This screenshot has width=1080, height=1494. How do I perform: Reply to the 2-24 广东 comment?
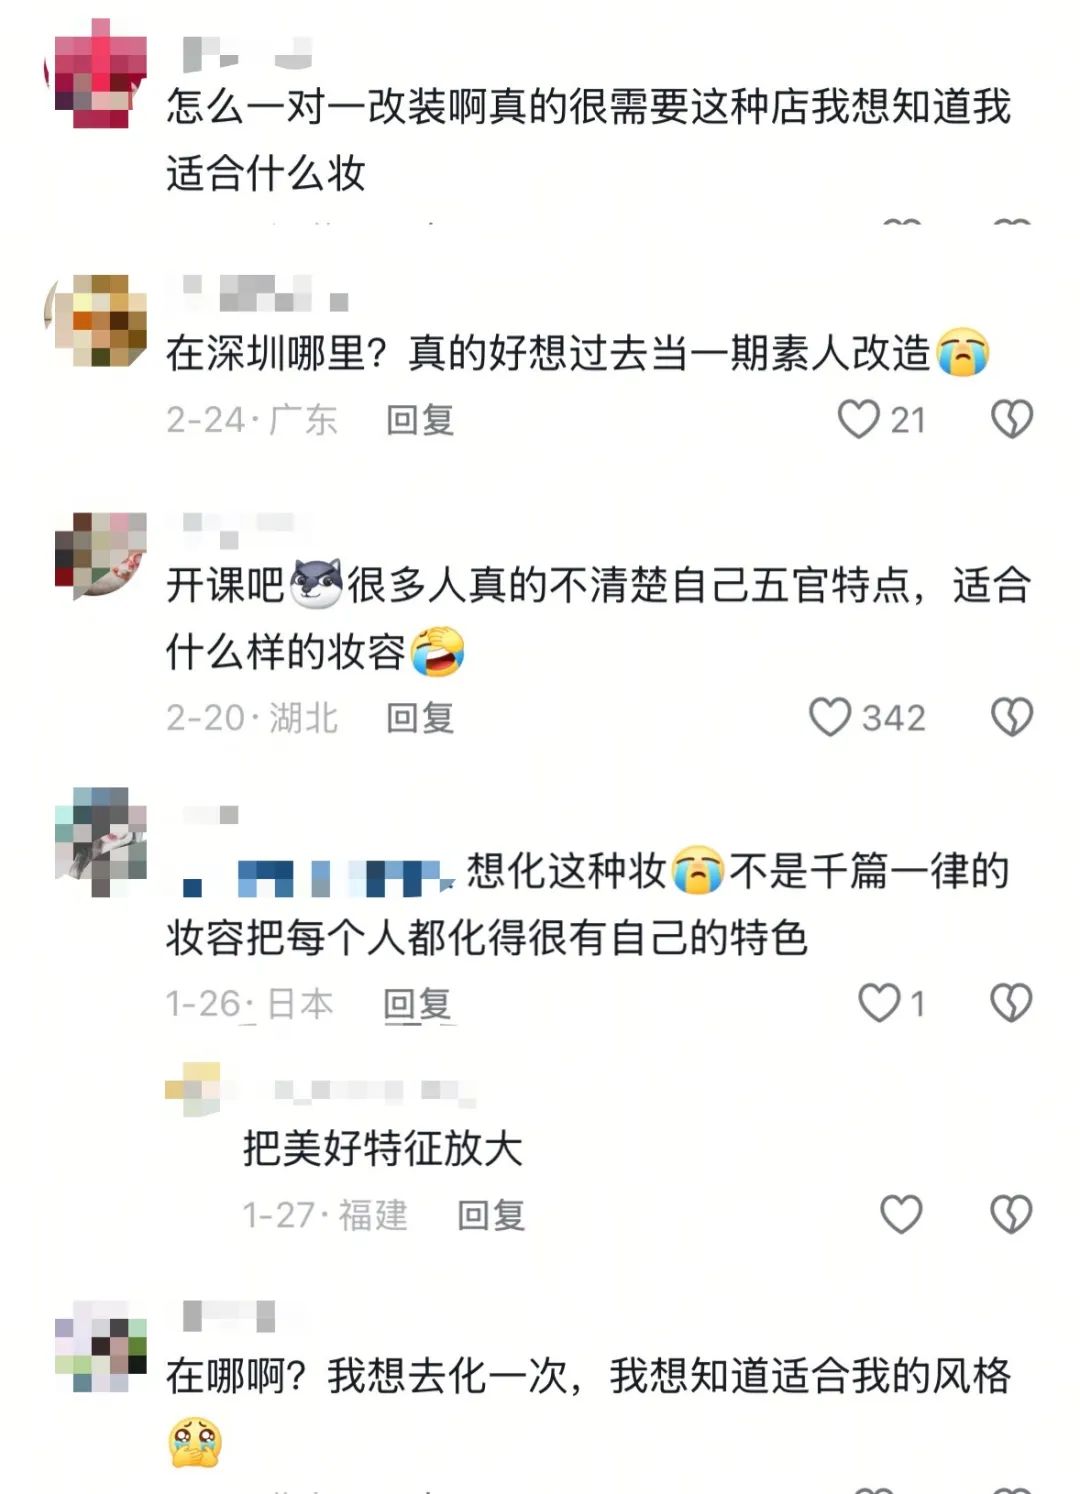tap(420, 420)
